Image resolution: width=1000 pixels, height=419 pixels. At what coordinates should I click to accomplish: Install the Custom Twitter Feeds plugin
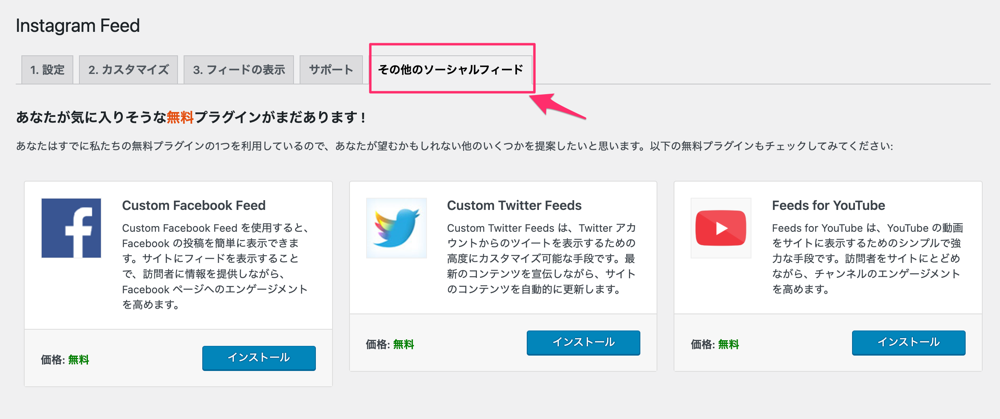[584, 342]
